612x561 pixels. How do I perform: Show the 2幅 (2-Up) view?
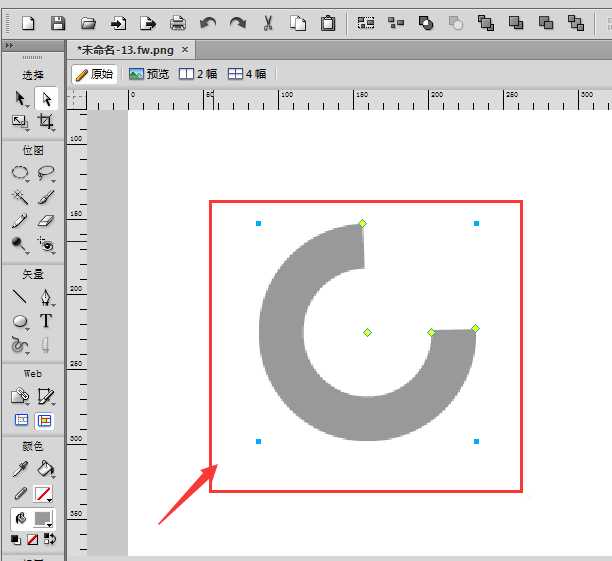point(197,74)
